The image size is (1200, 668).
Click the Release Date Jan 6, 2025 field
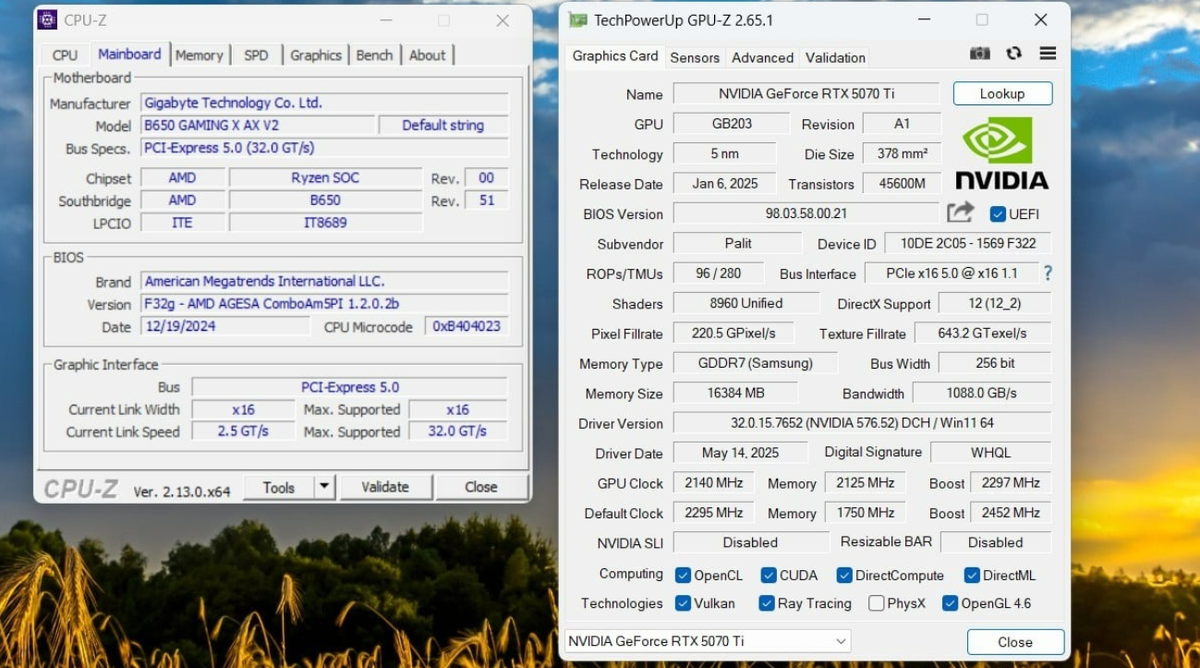[725, 183]
